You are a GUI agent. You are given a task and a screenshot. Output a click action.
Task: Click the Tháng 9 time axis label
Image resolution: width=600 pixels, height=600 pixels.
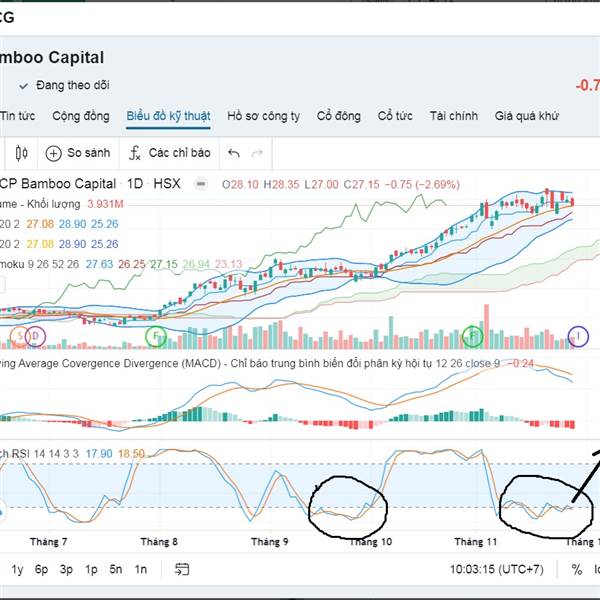[269, 542]
